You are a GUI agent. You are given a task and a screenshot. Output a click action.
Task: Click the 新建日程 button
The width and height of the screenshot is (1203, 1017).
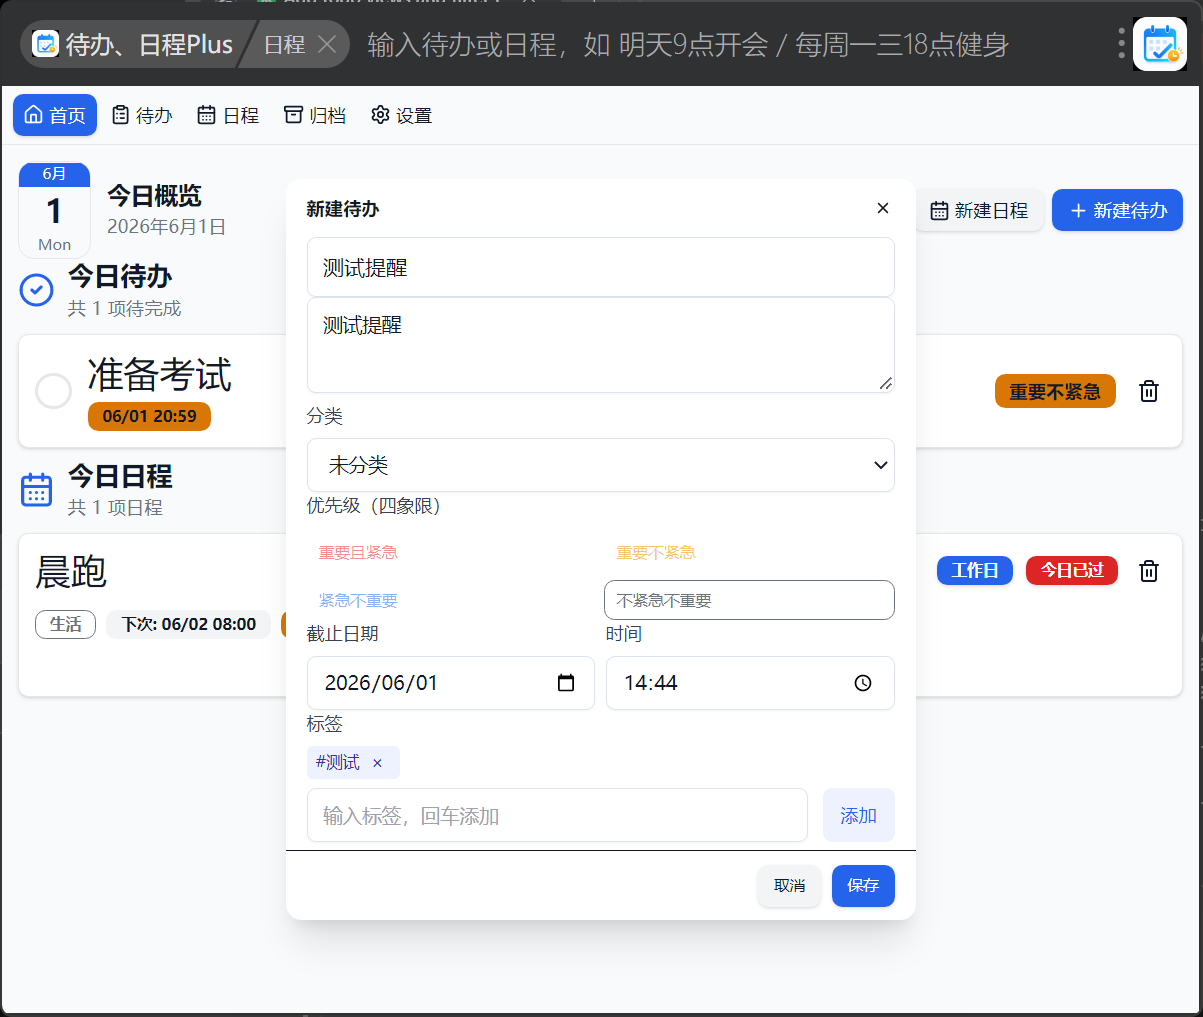click(x=979, y=210)
